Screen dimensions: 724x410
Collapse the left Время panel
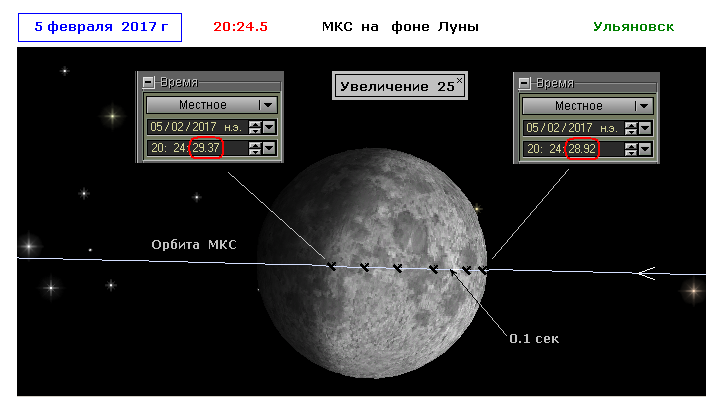point(148,82)
